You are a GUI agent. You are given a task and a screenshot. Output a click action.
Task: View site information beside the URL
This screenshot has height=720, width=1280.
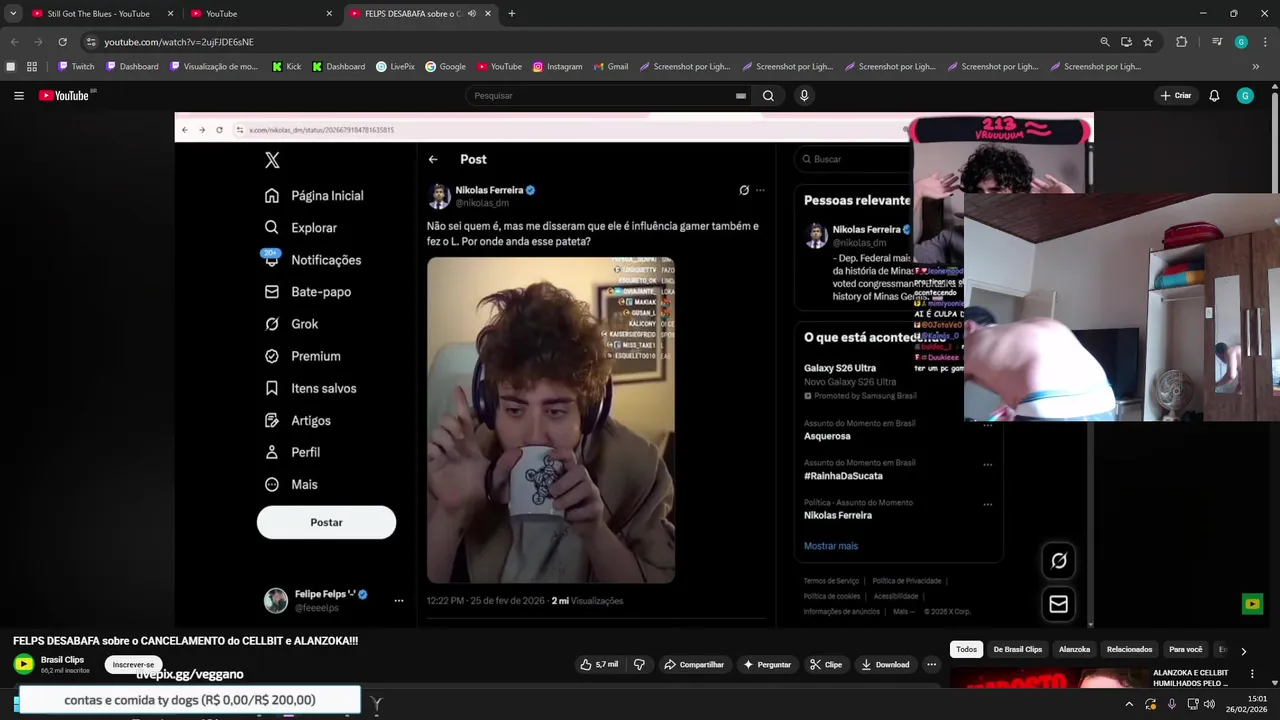pyautogui.click(x=91, y=42)
